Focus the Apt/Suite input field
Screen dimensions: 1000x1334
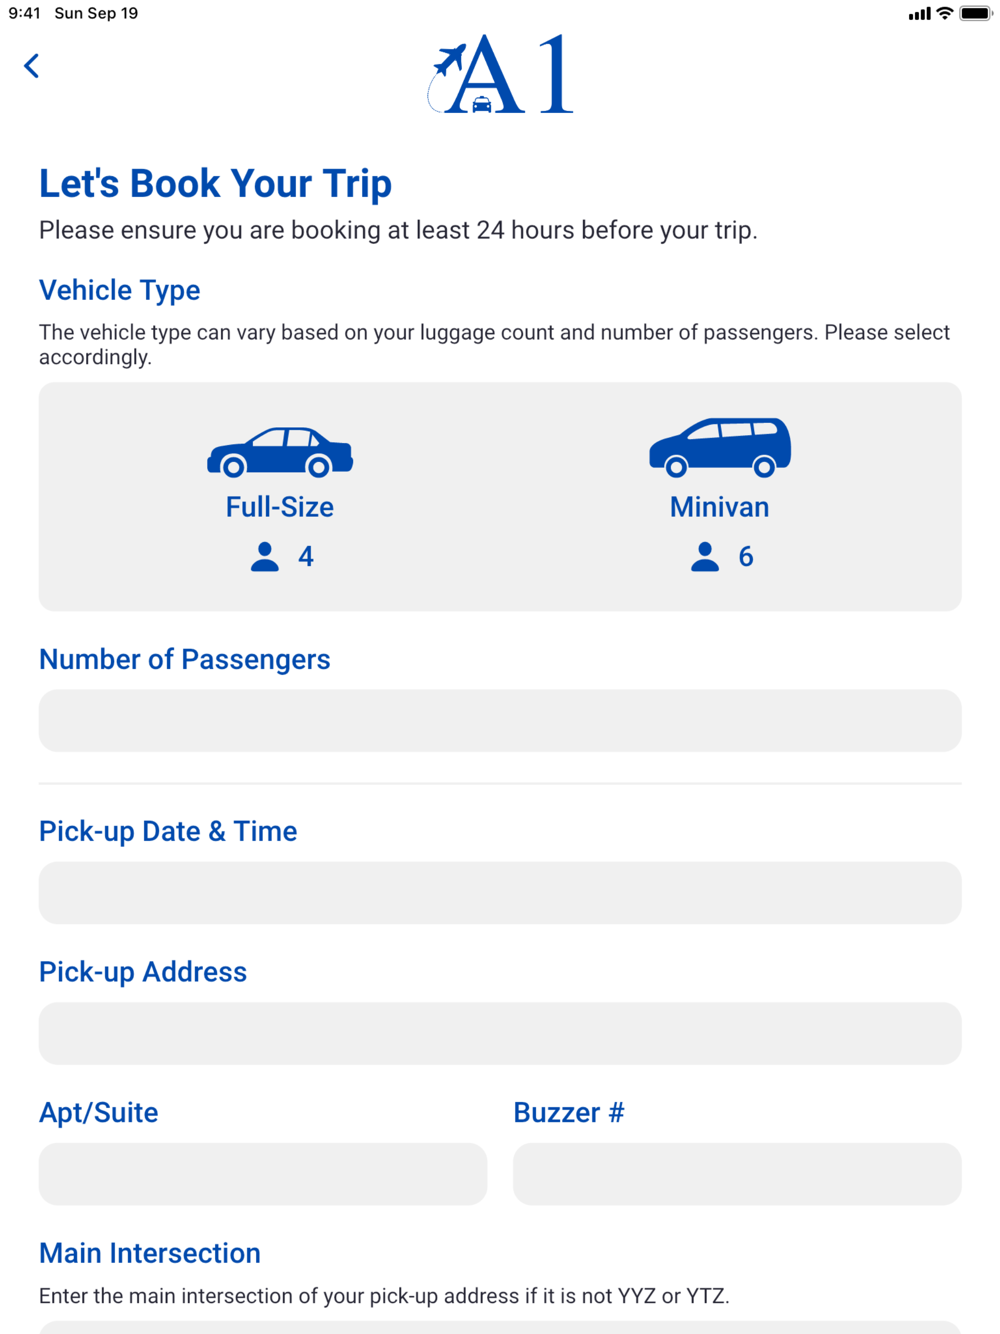(263, 1173)
